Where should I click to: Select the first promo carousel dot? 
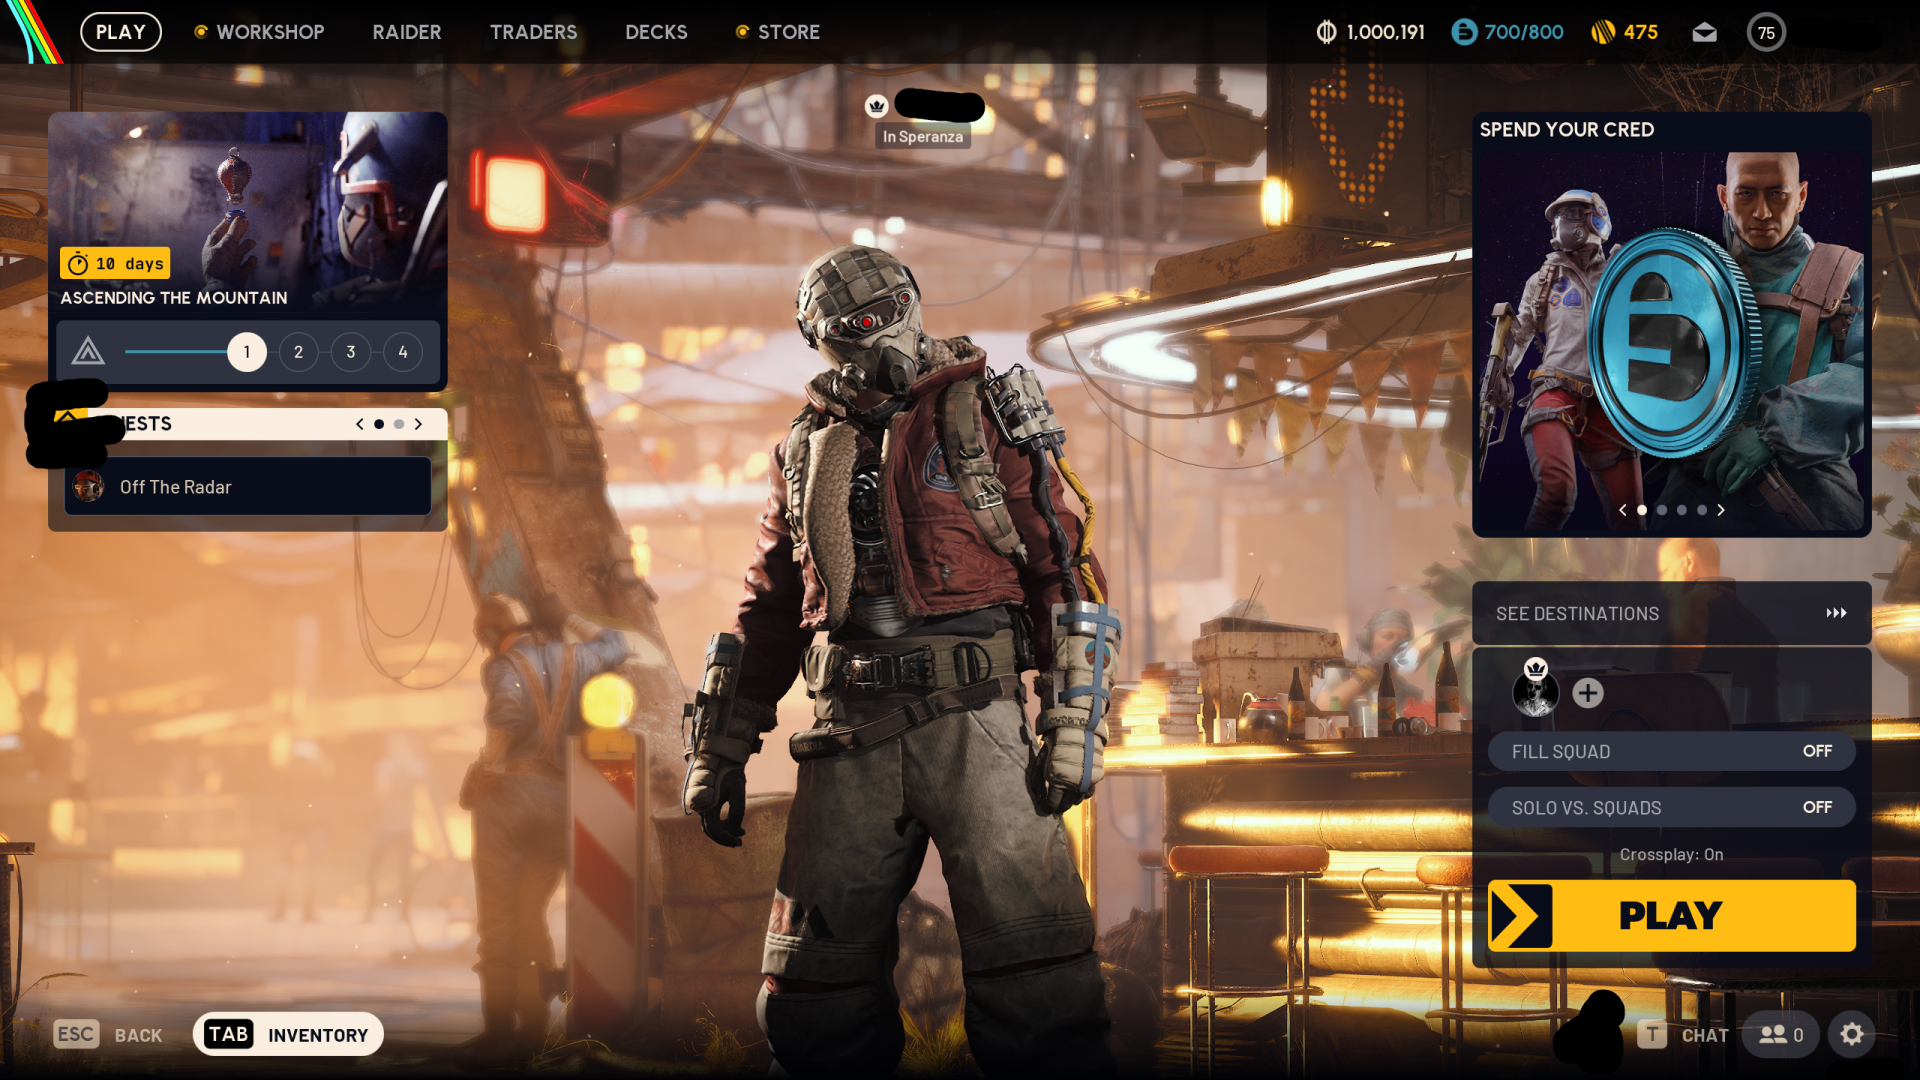[1642, 510]
